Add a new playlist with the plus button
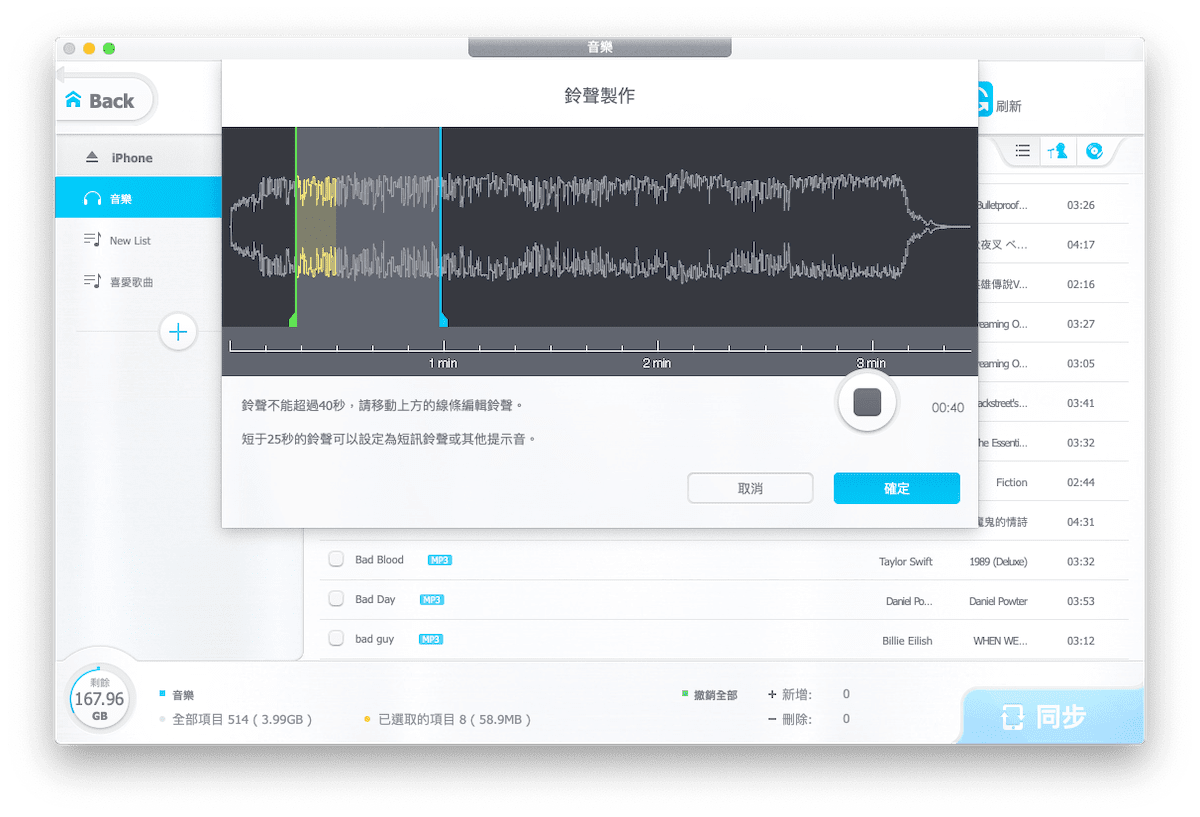Screen dimensions: 1200x817 point(179,332)
